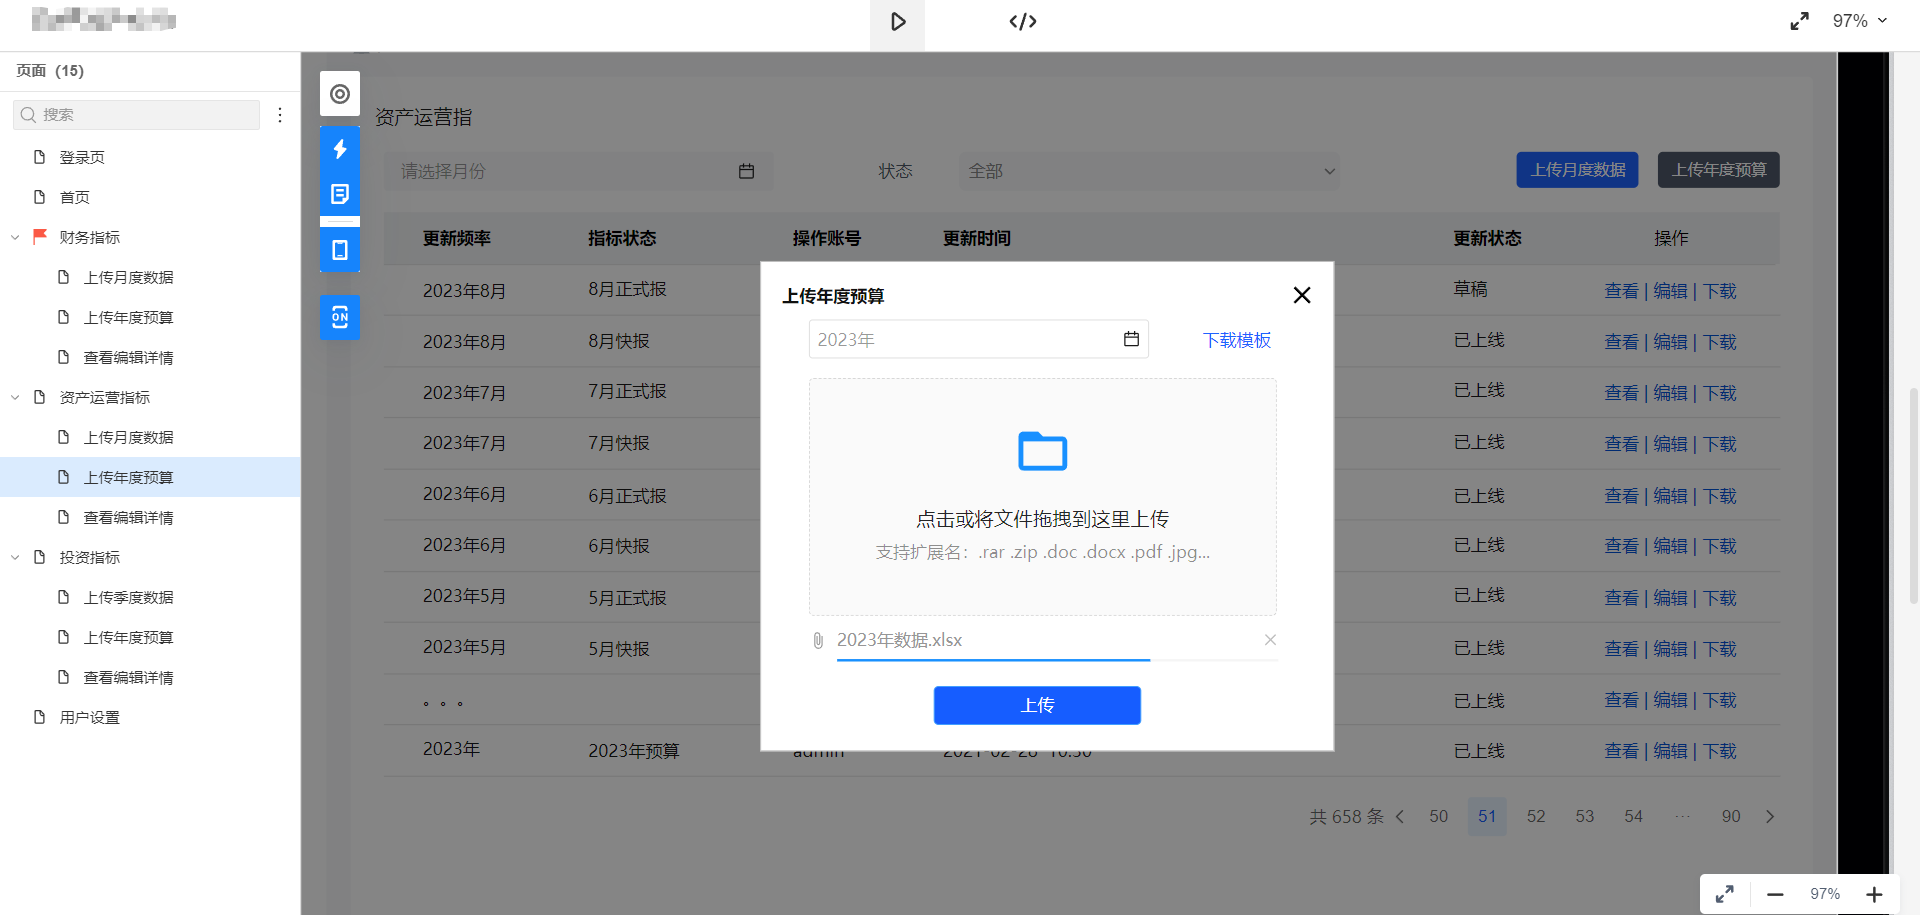Click the calendar icon in year field
This screenshot has height=915, width=1920.
pyautogui.click(x=1131, y=339)
